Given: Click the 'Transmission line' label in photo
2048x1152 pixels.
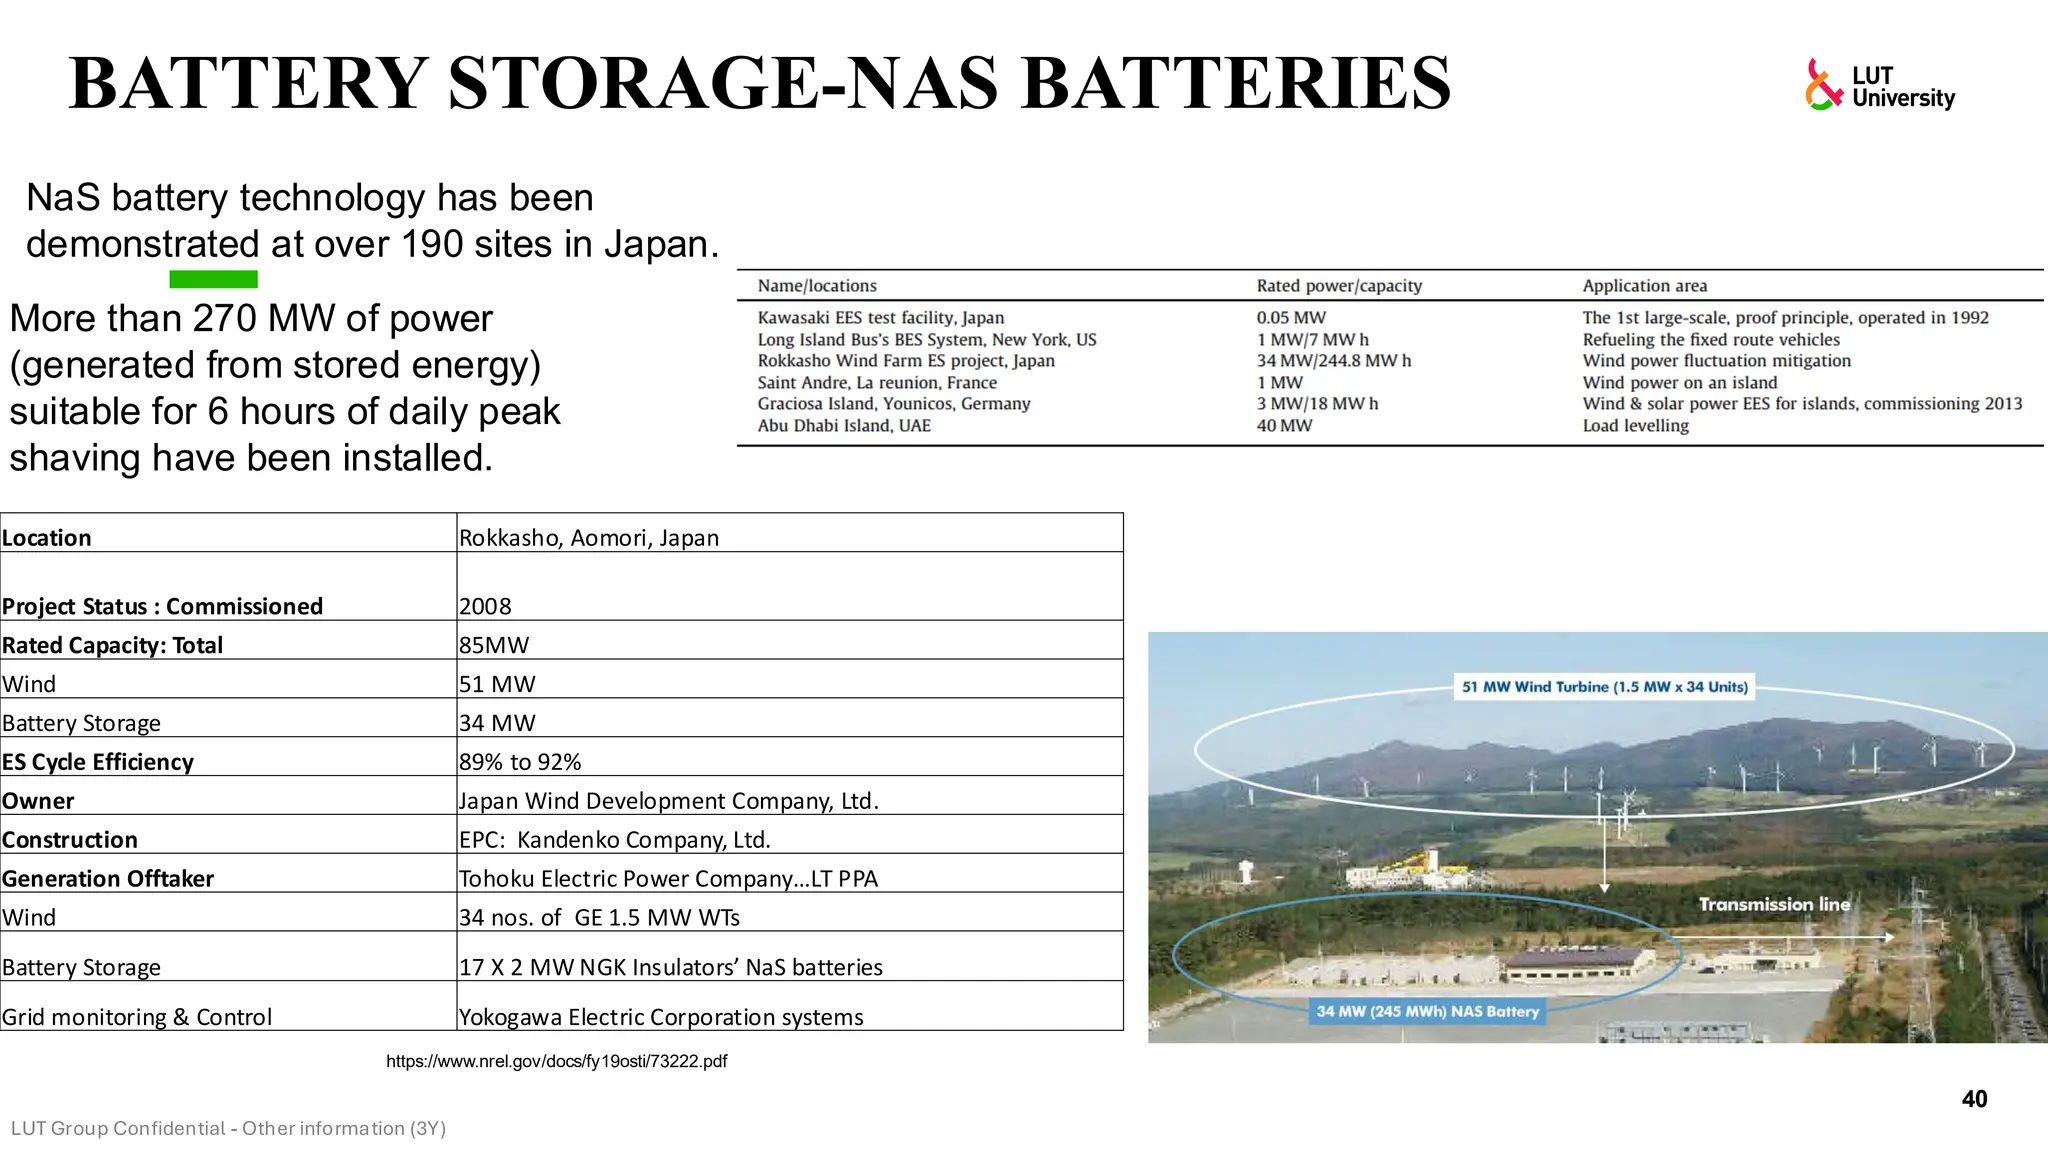Looking at the screenshot, I should pos(1774,904).
